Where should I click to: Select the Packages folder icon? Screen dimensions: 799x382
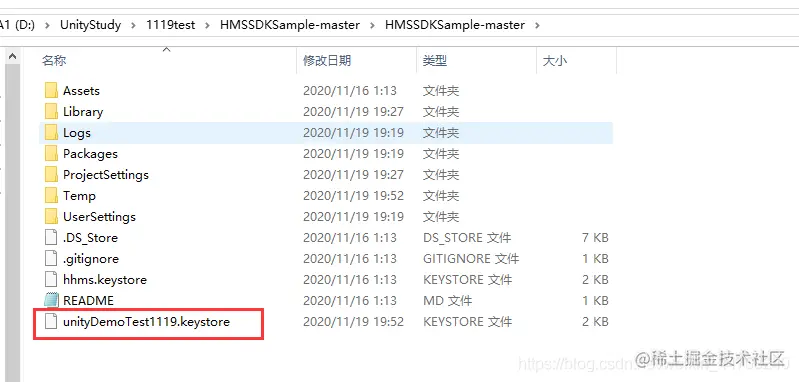coord(51,154)
